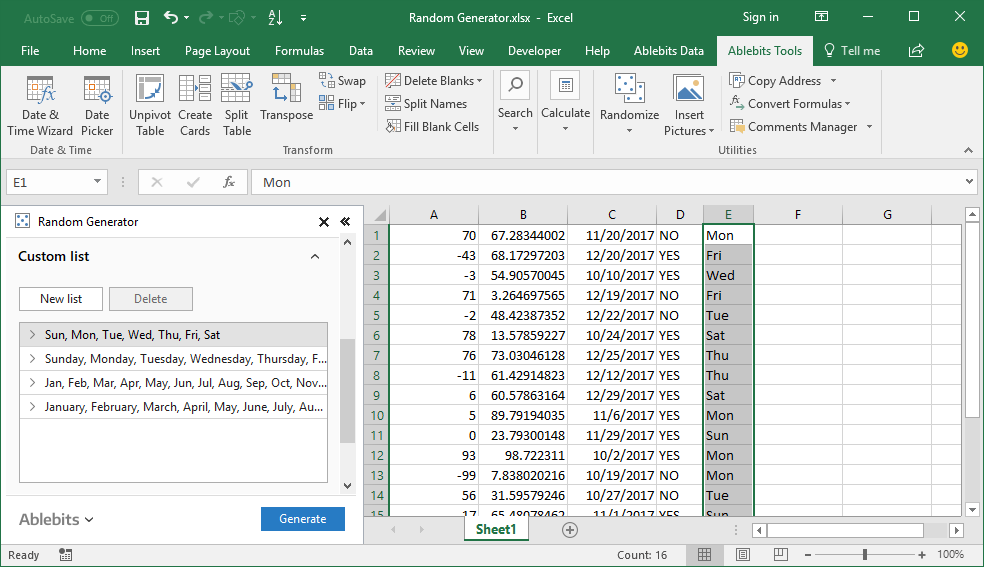This screenshot has width=984, height=567.
Task: Click the Delete list button
Action: click(x=151, y=299)
